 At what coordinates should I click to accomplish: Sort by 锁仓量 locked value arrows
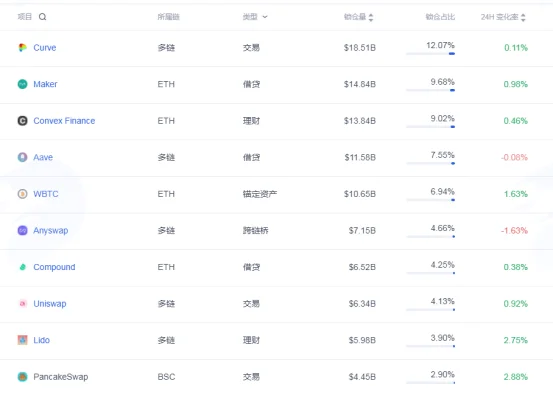[371, 17]
